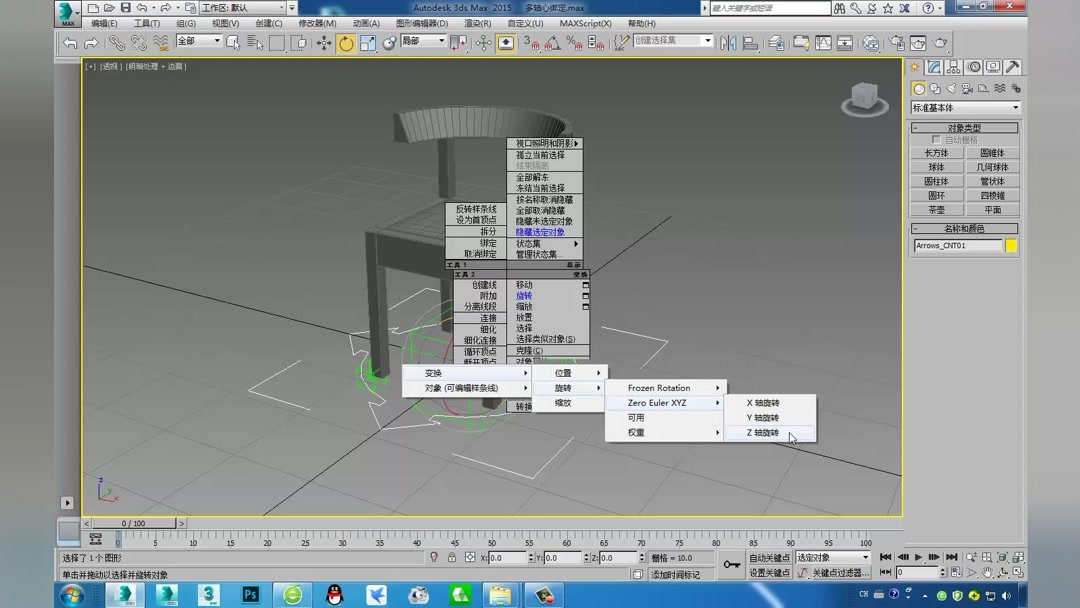This screenshot has width=1080, height=608.
Task: Click the 茶壶 creation button
Action: coord(937,208)
